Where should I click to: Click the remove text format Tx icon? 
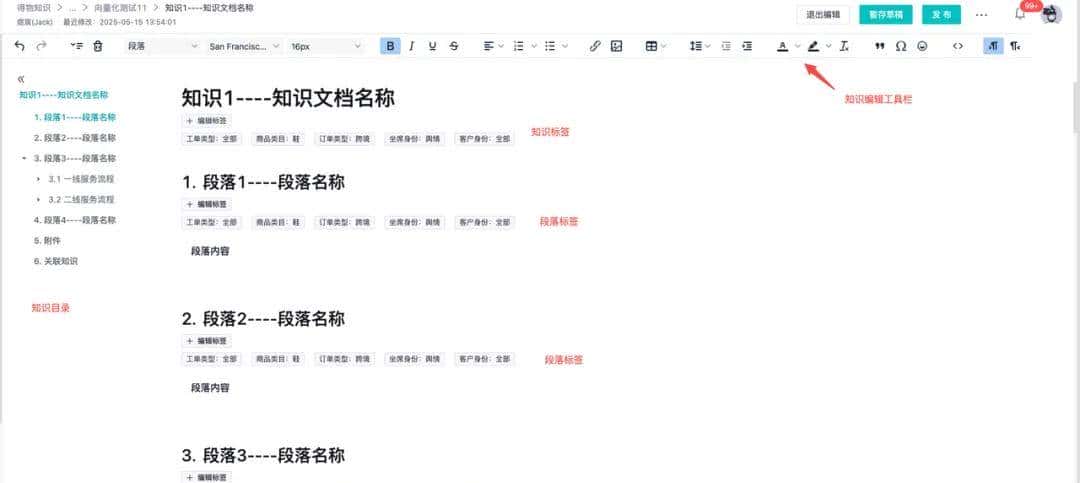pyautogui.click(x=844, y=46)
